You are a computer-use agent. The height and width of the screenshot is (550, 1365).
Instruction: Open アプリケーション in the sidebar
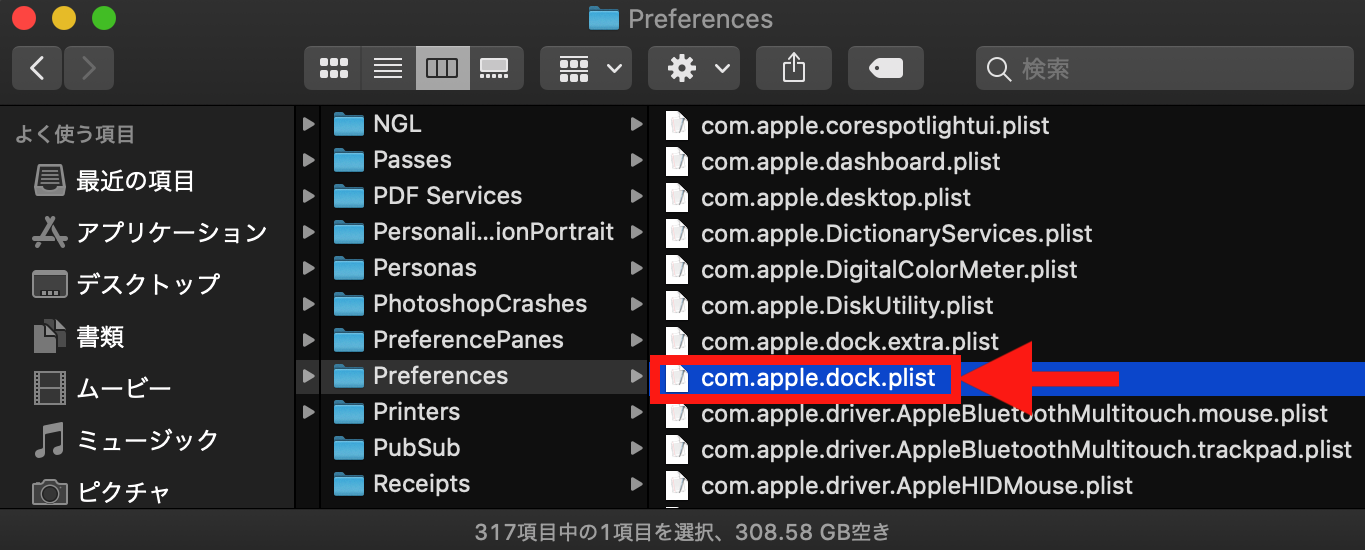[x=171, y=233]
